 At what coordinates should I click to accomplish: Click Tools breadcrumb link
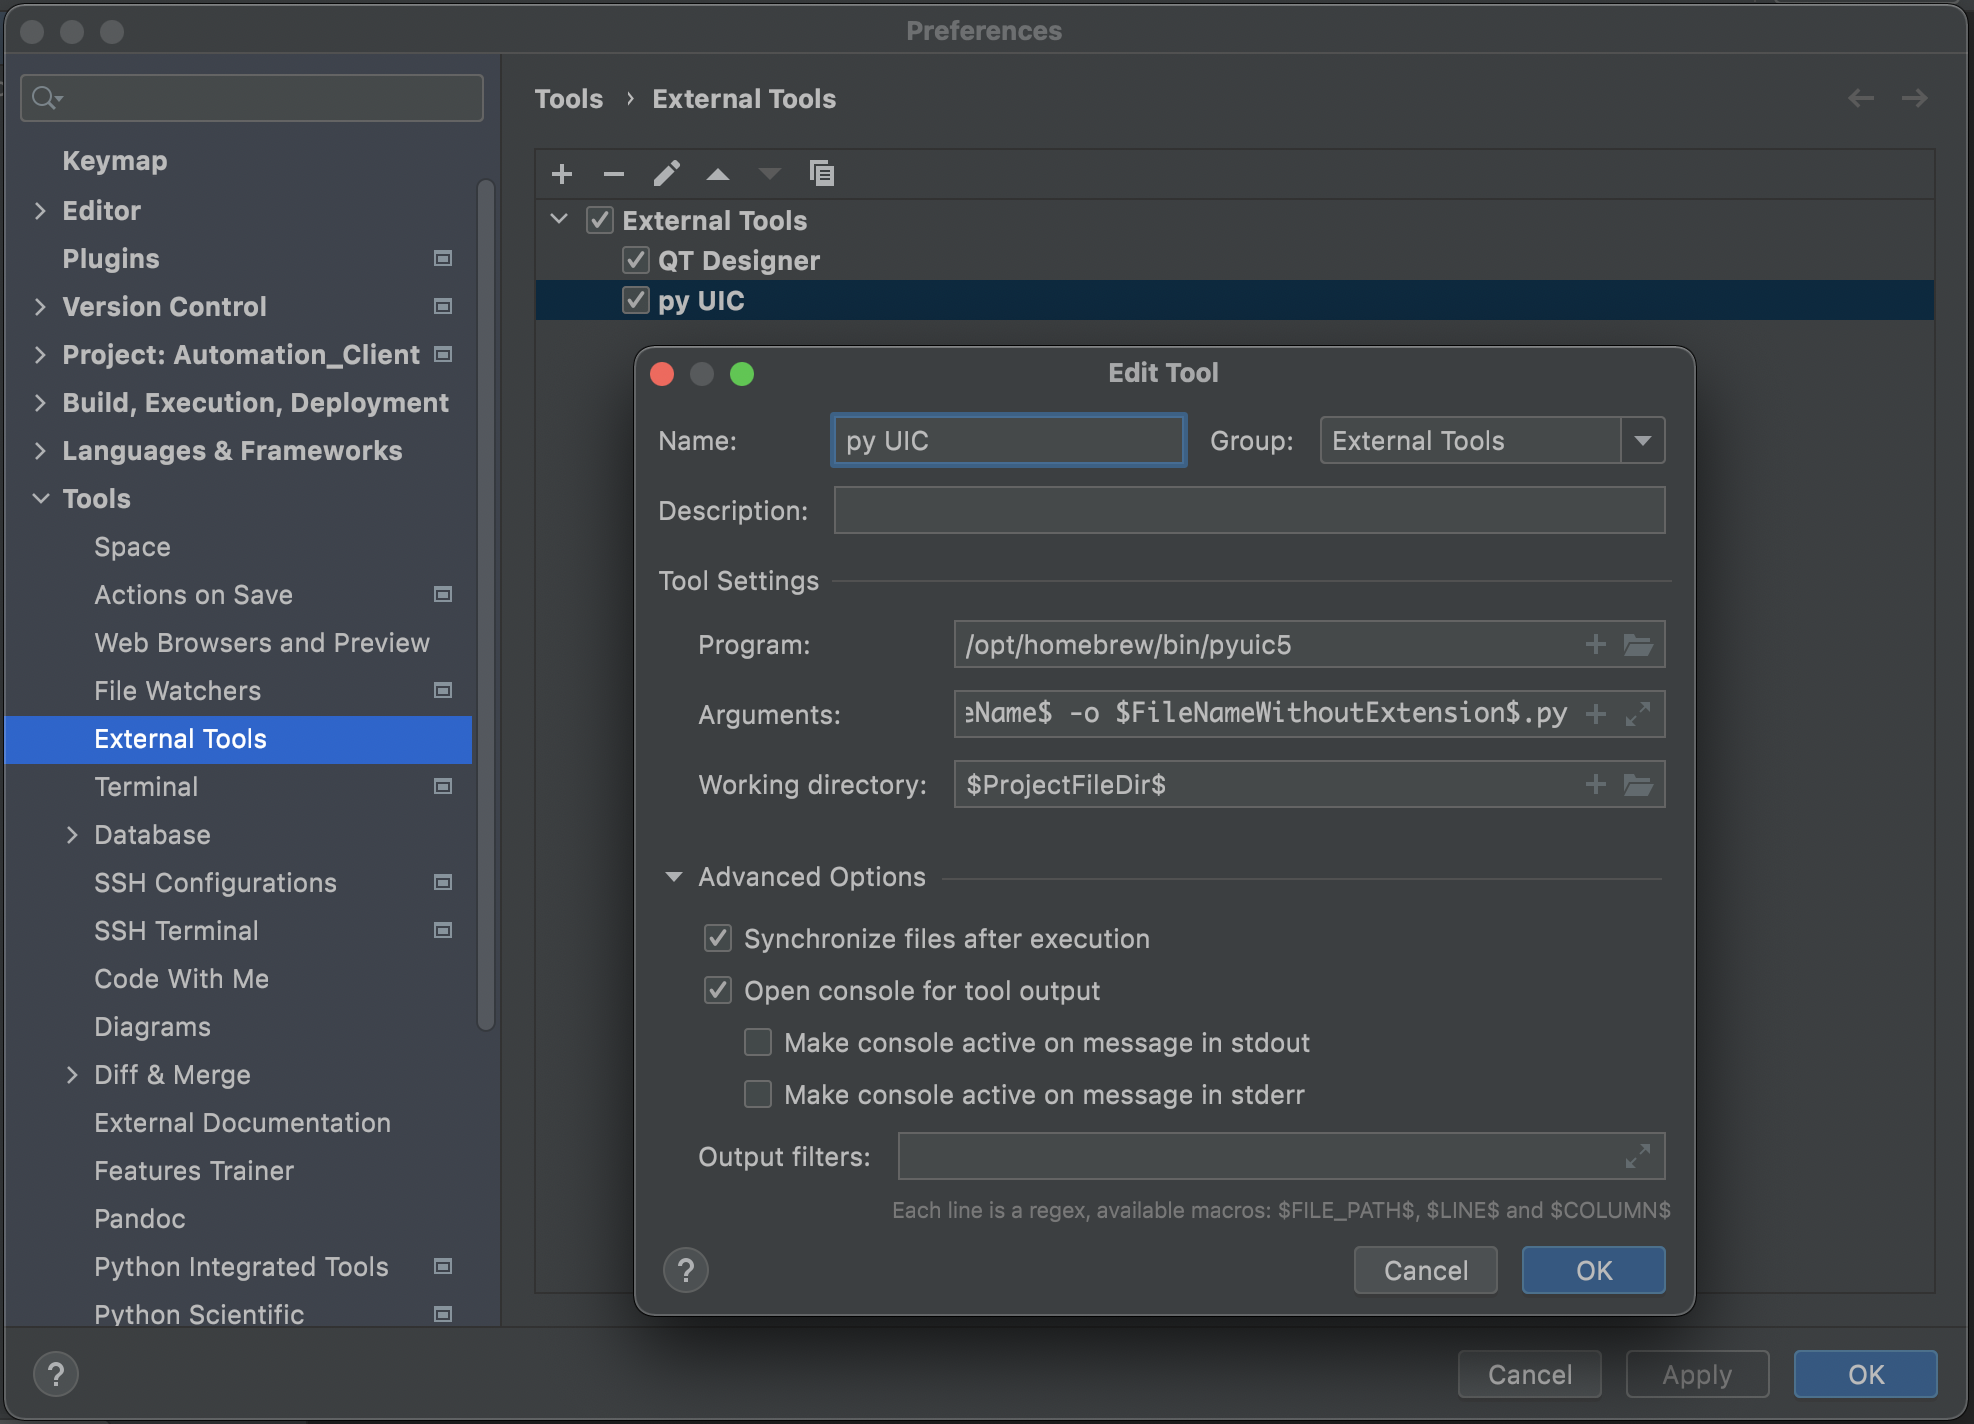pyautogui.click(x=569, y=98)
